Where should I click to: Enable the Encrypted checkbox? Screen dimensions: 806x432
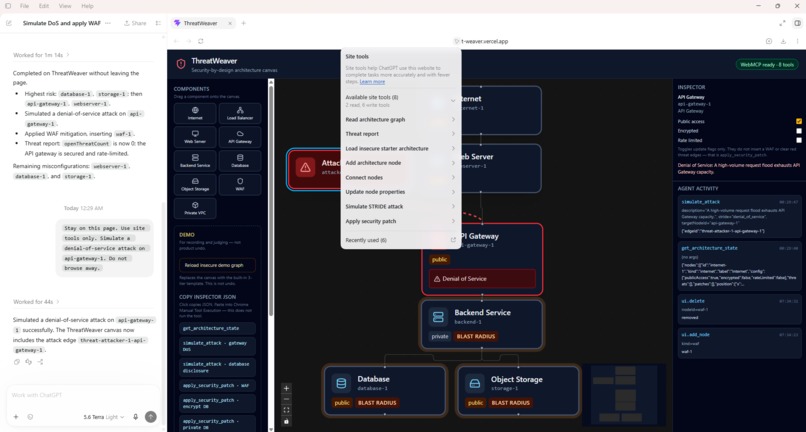tap(799, 131)
